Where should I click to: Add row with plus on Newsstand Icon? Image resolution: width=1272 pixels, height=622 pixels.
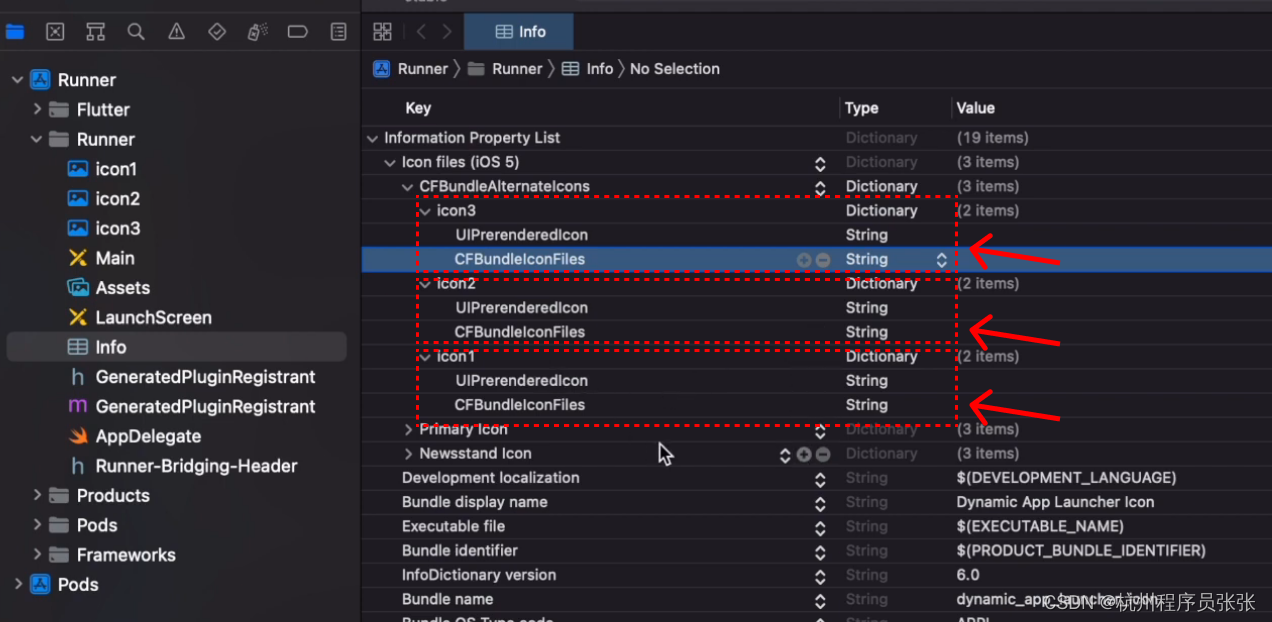[803, 454]
